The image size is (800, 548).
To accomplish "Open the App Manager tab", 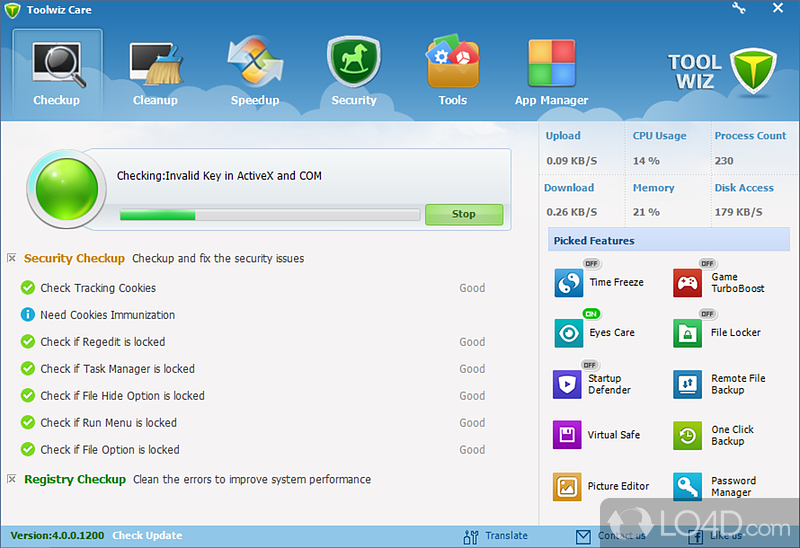I will pos(551,70).
